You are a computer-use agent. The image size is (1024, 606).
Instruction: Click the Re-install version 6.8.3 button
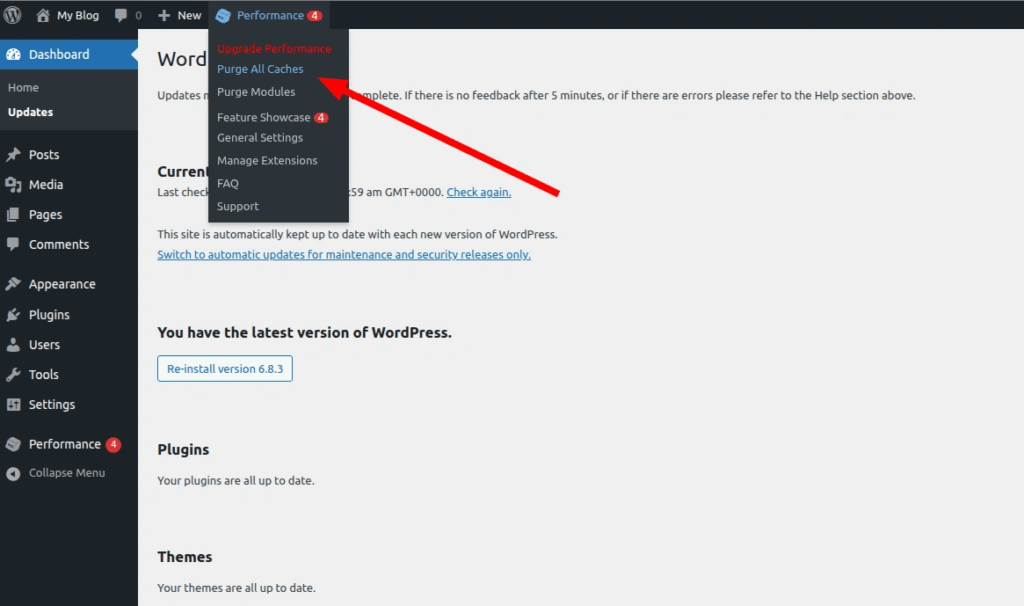[224, 368]
